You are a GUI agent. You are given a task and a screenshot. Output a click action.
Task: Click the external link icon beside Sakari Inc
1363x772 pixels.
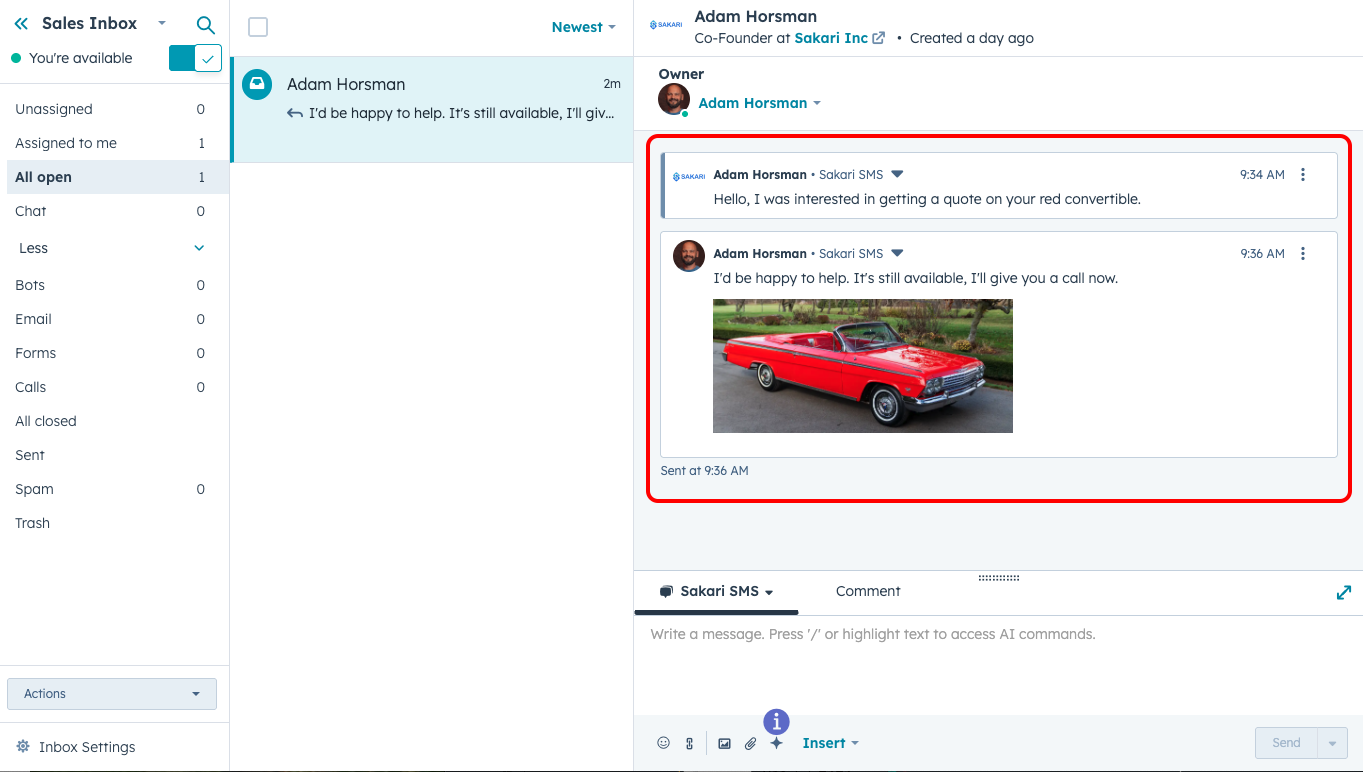tap(879, 38)
